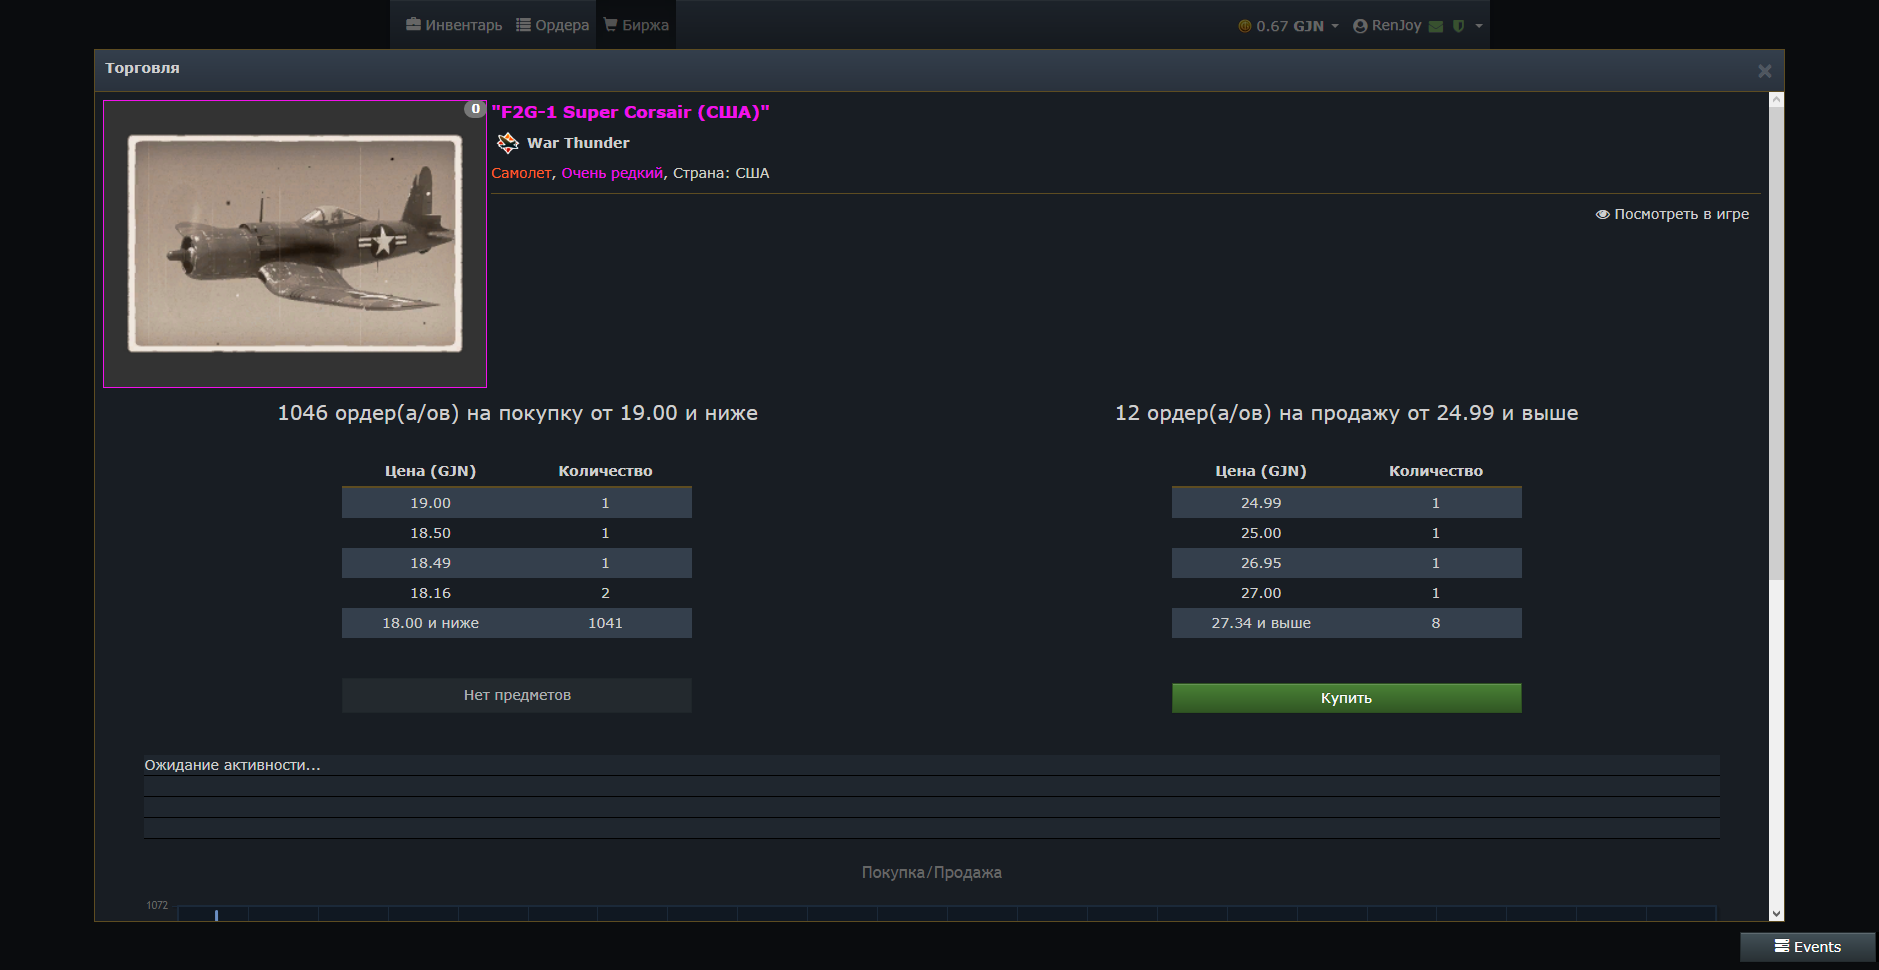1879x970 pixels.
Task: Select the 27.34 и выше sell row
Action: tap(1347, 623)
